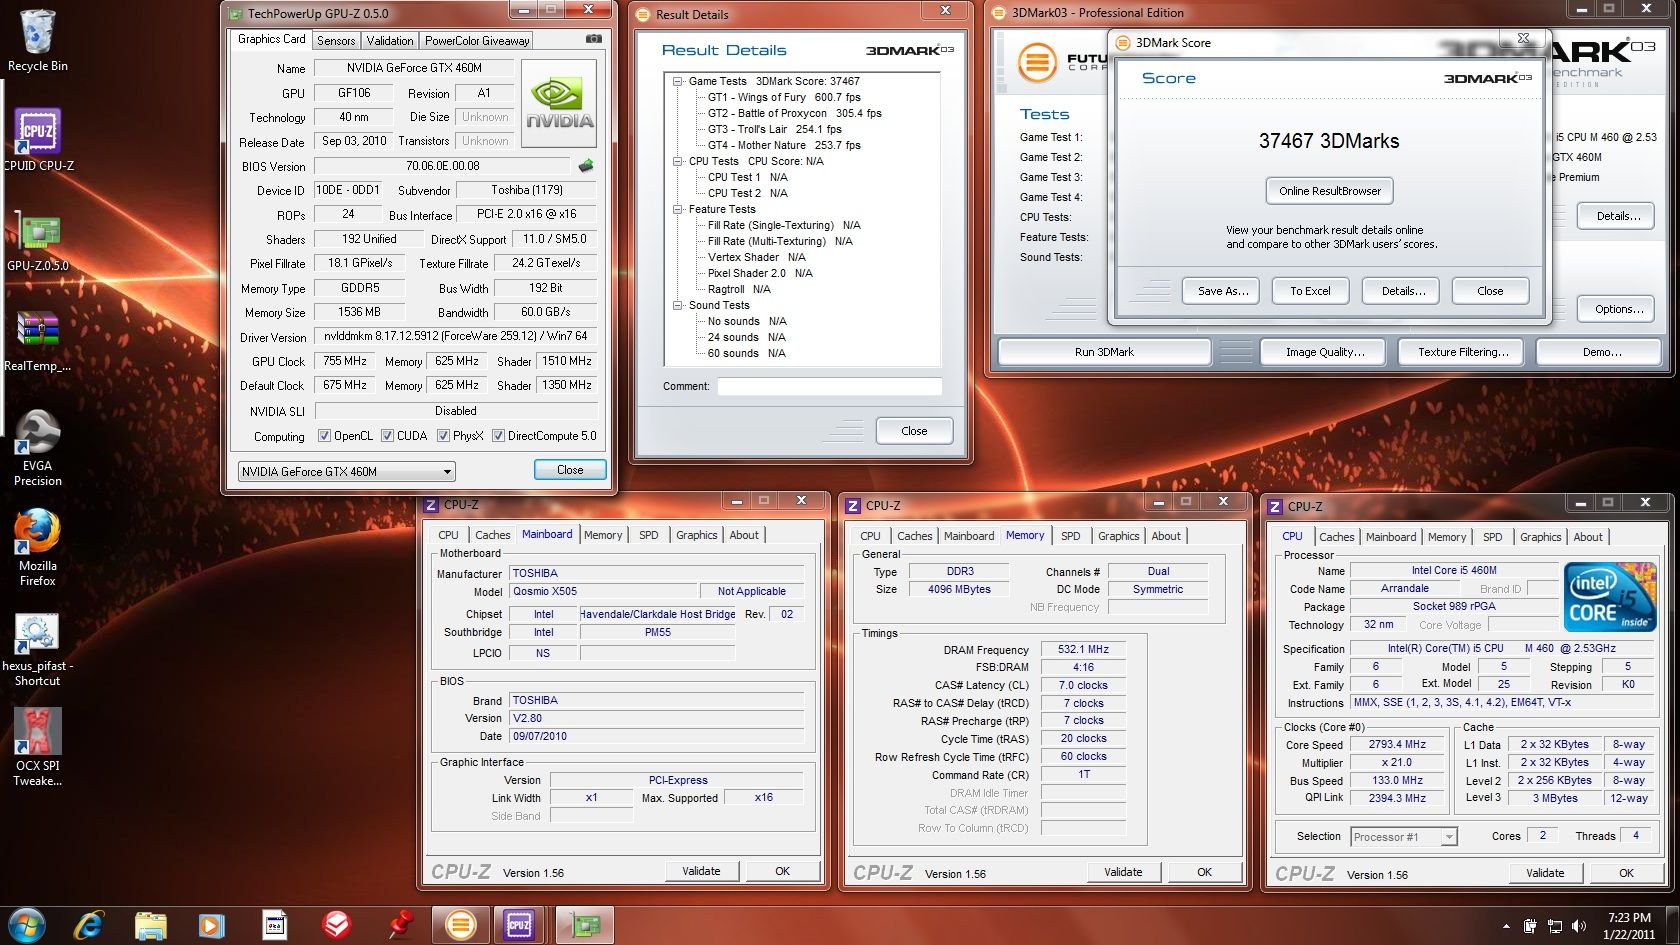Open the Processor #1 selection dropdown
Screen dimensions: 1680x945
pyautogui.click(x=1404, y=837)
